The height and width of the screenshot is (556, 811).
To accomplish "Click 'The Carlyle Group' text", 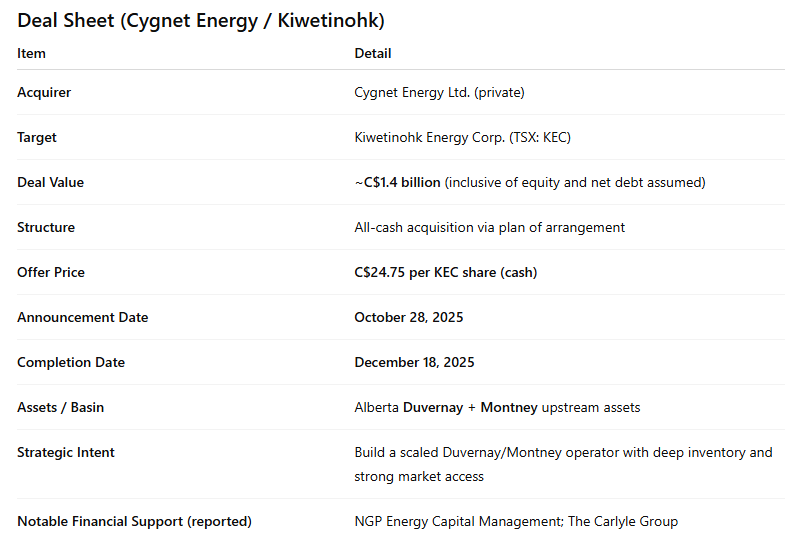I will click(623, 521).
